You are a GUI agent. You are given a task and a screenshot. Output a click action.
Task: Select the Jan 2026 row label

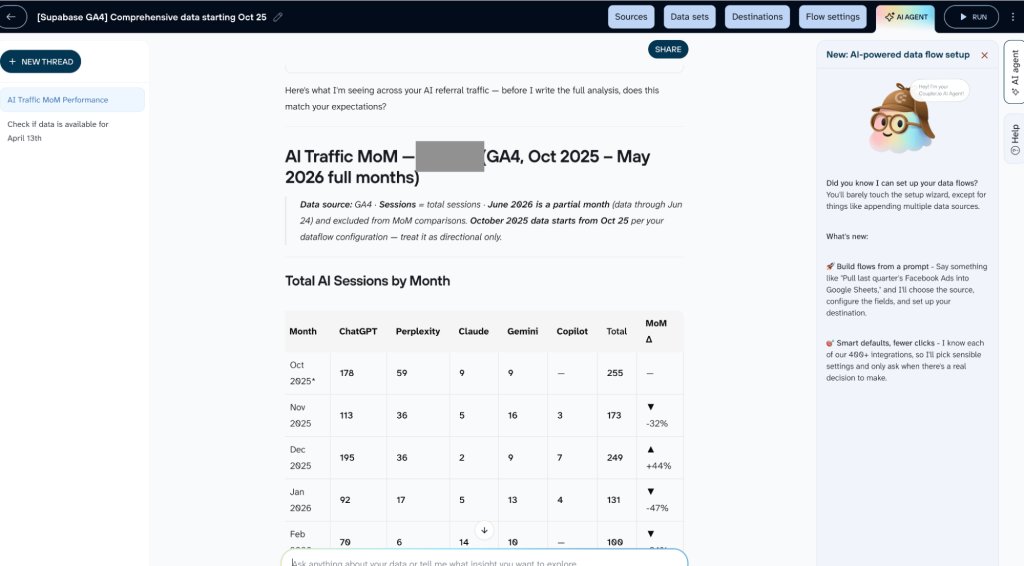(300, 500)
